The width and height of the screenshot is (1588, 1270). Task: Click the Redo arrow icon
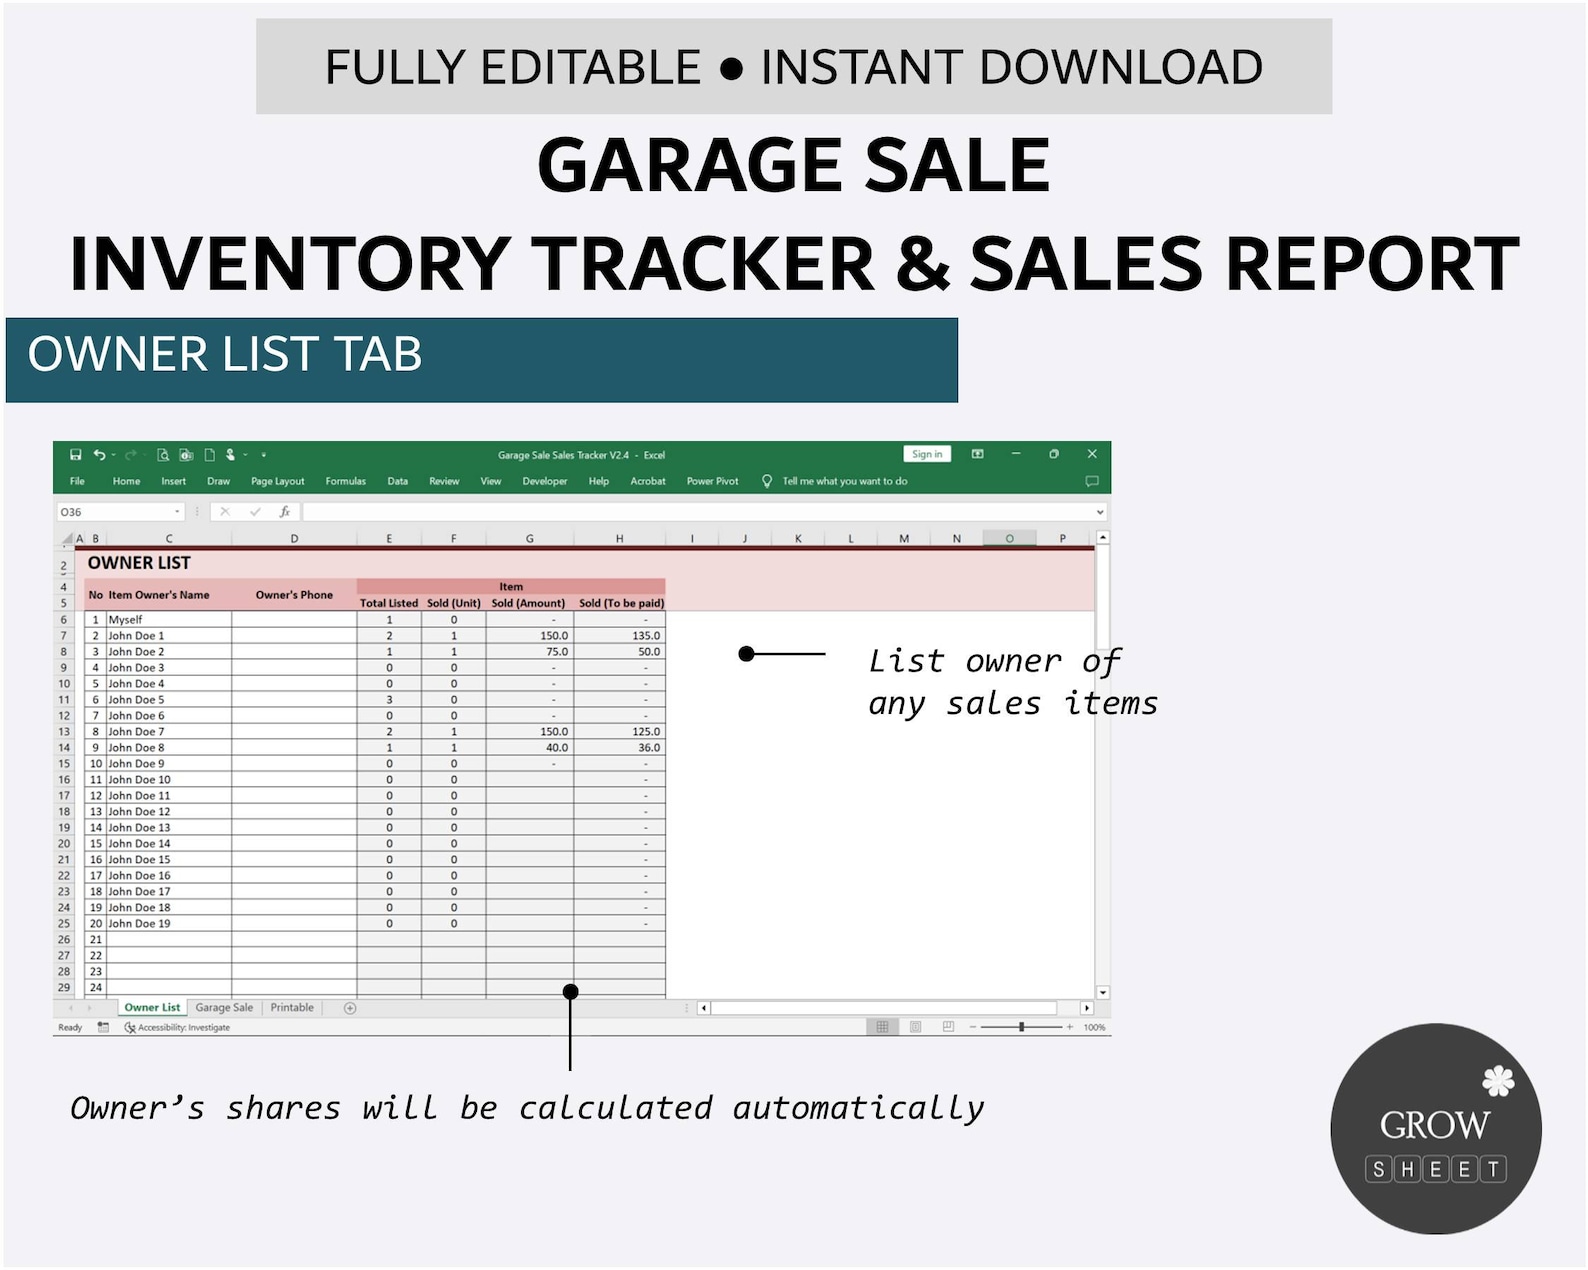pyautogui.click(x=130, y=455)
